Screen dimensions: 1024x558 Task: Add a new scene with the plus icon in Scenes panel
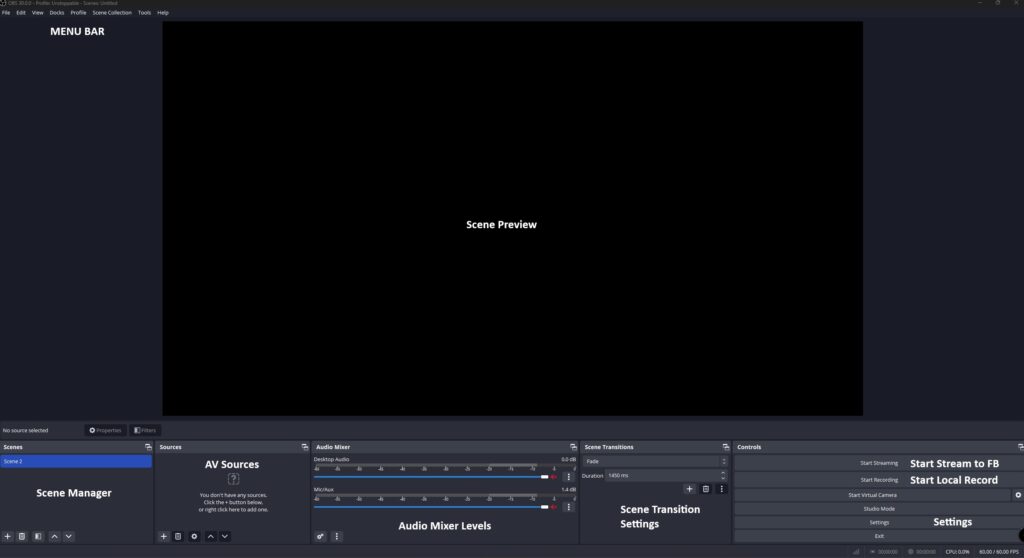tap(7, 536)
